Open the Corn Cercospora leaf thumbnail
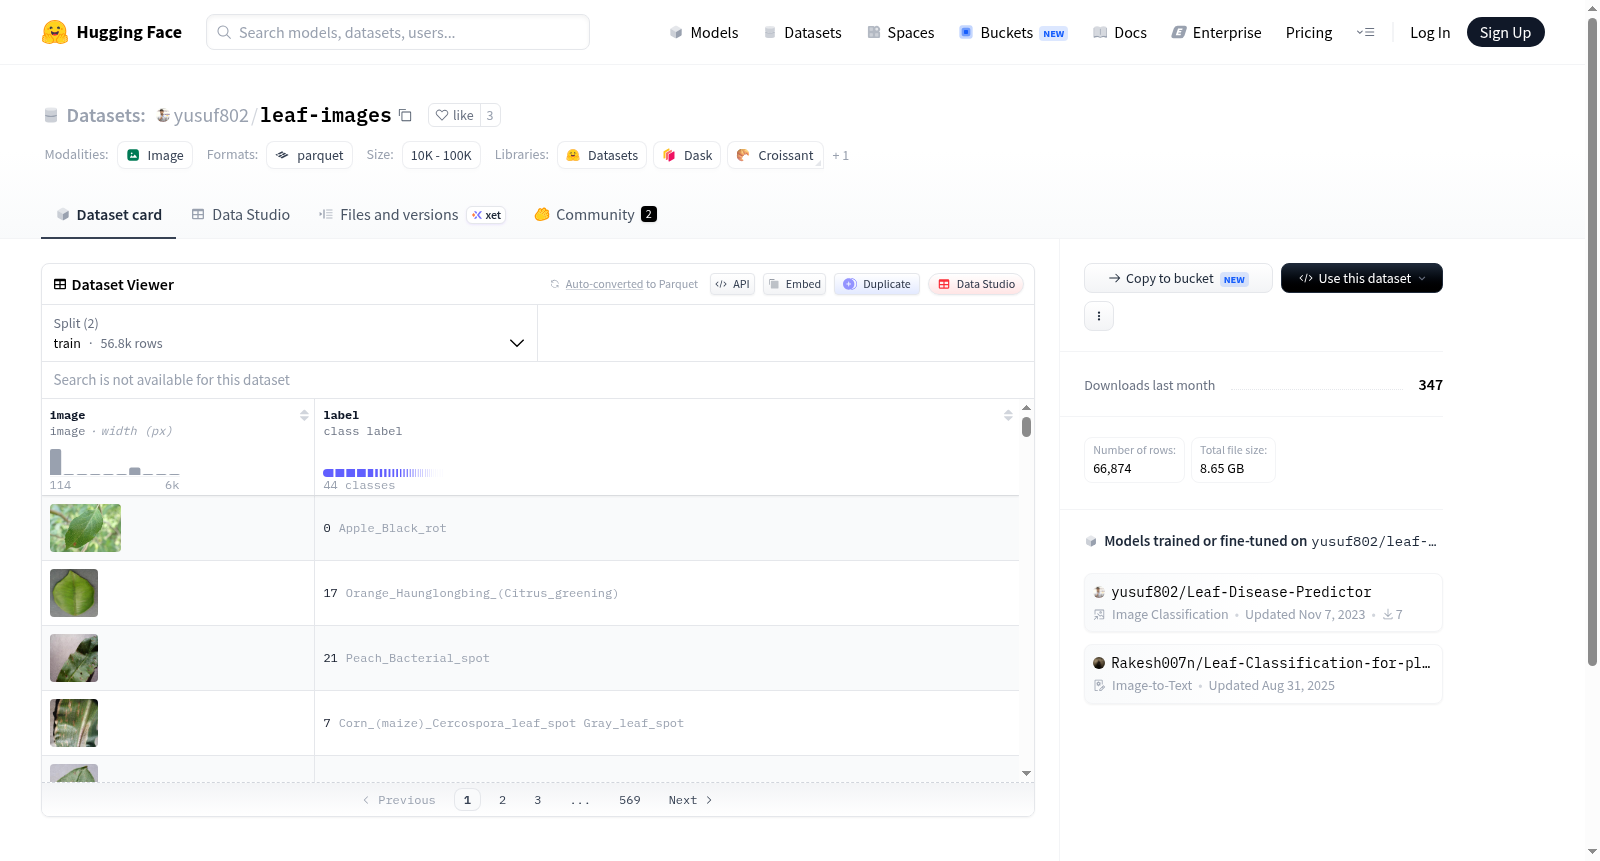The width and height of the screenshot is (1600, 861). coord(74,723)
